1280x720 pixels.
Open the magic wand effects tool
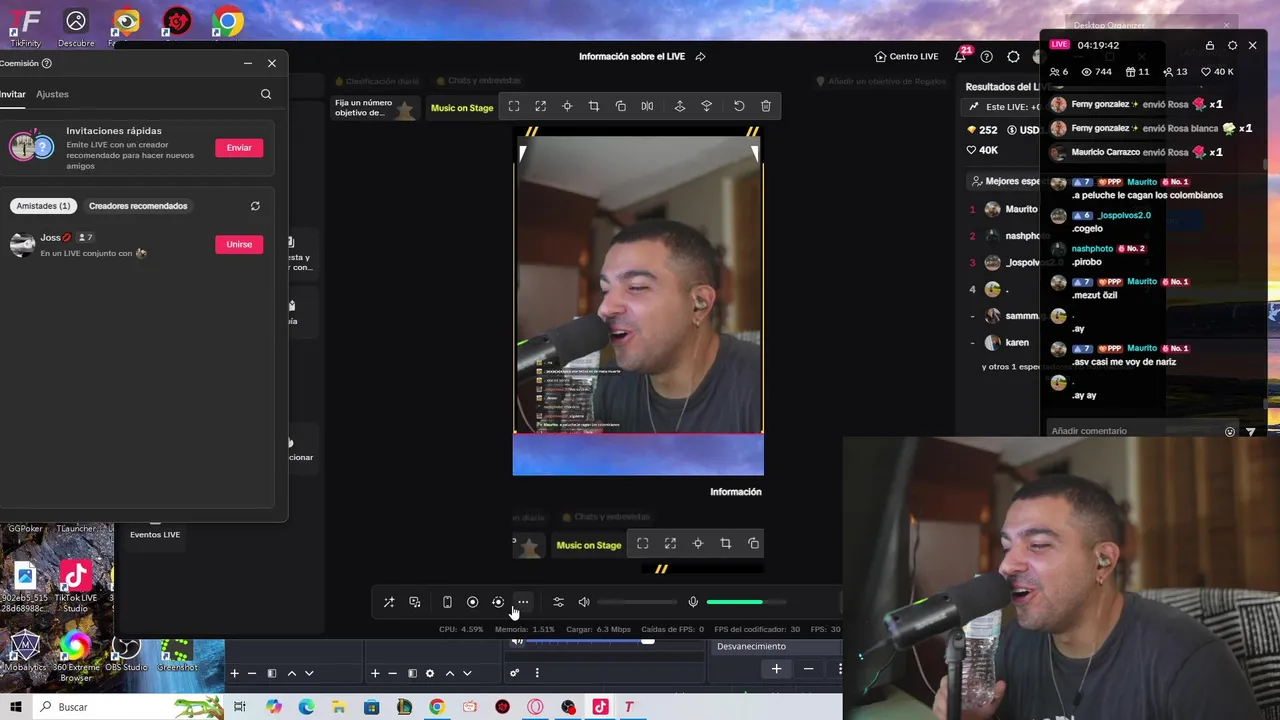click(x=389, y=602)
